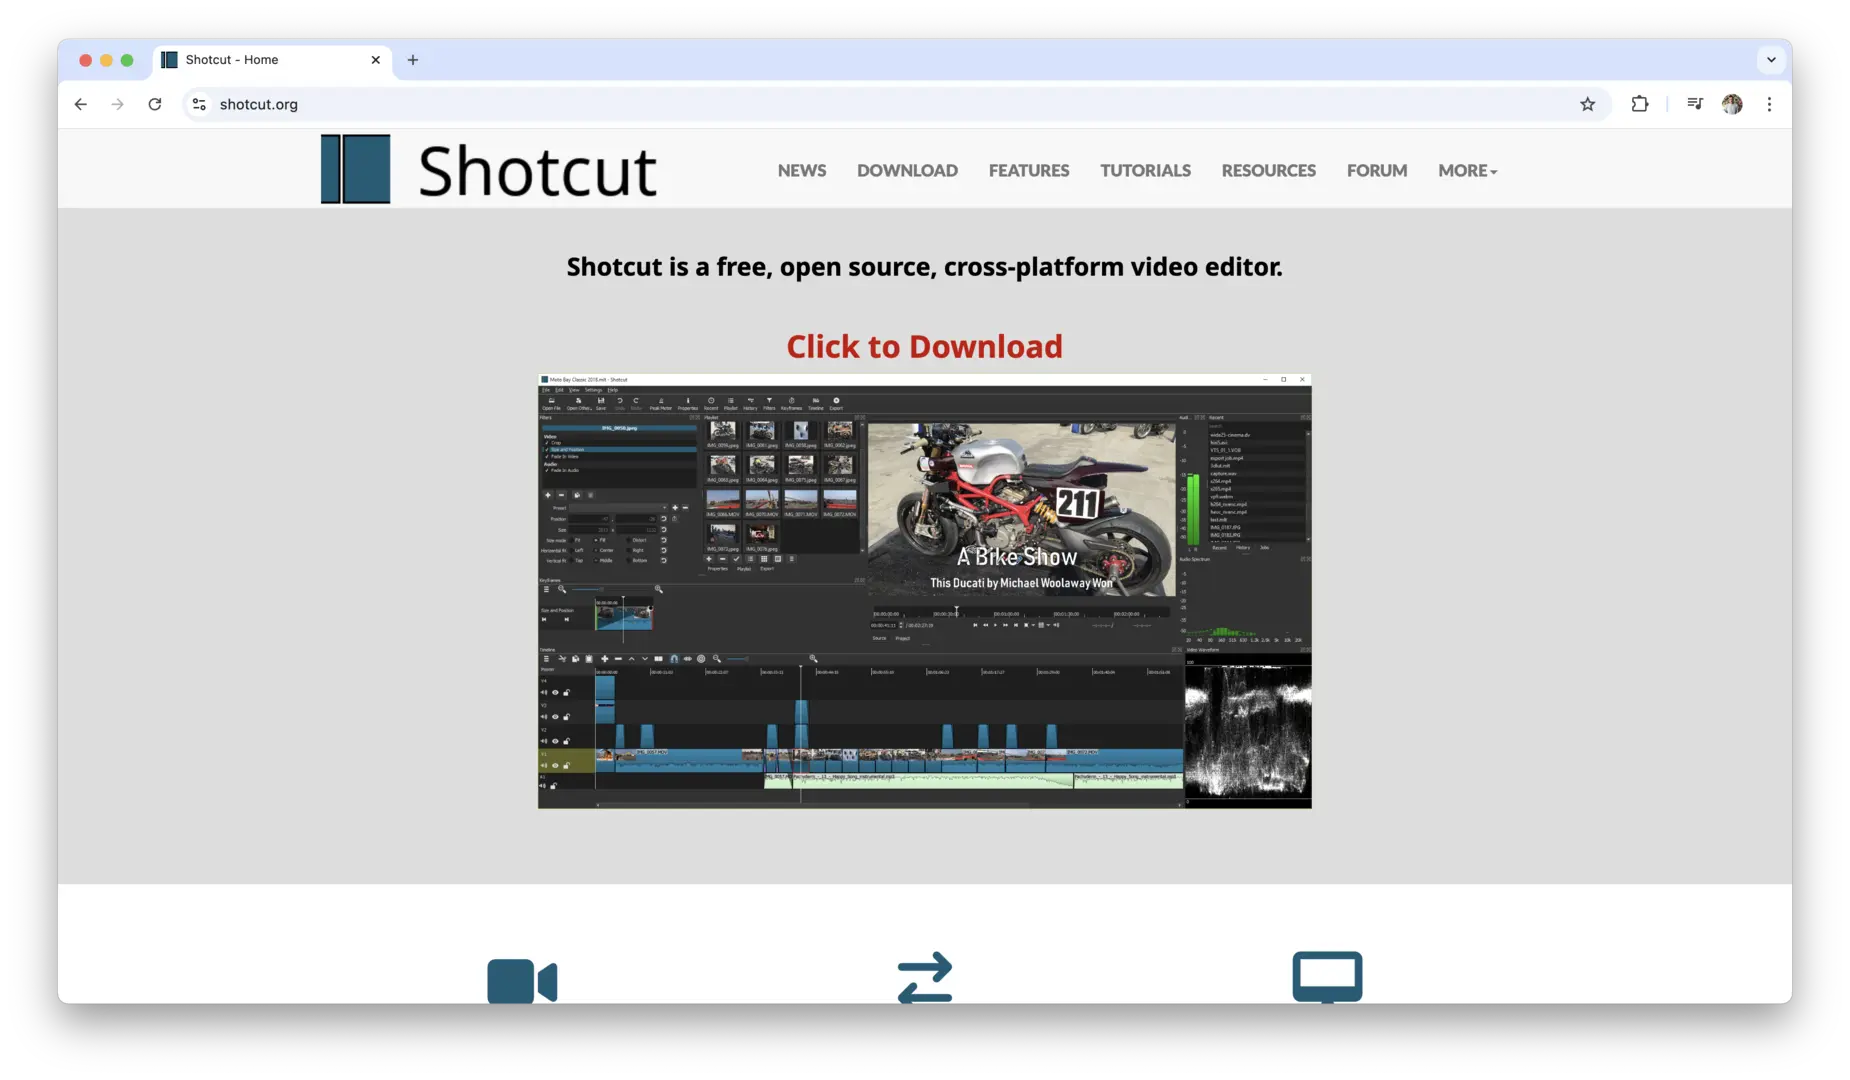Go forward in browser history
Viewport: 1850px width, 1080px height.
coord(118,104)
